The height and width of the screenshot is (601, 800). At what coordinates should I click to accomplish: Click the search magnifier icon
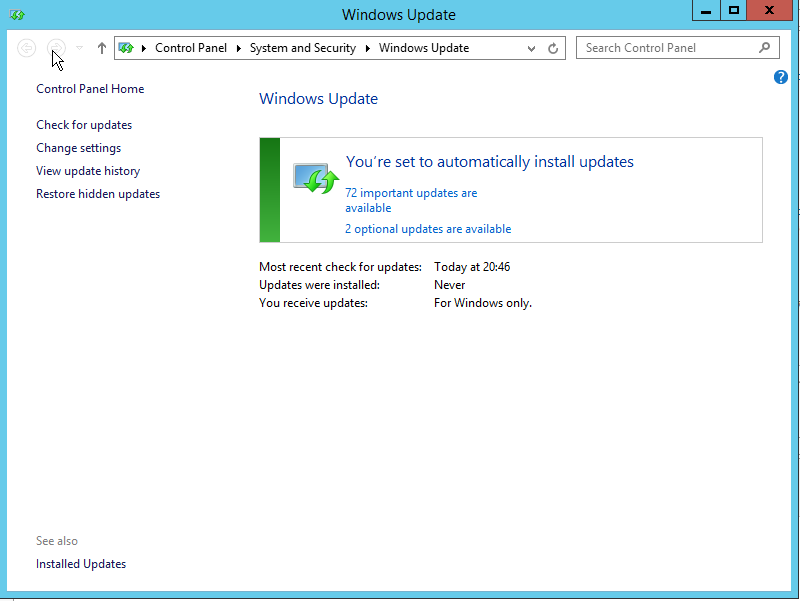(764, 47)
